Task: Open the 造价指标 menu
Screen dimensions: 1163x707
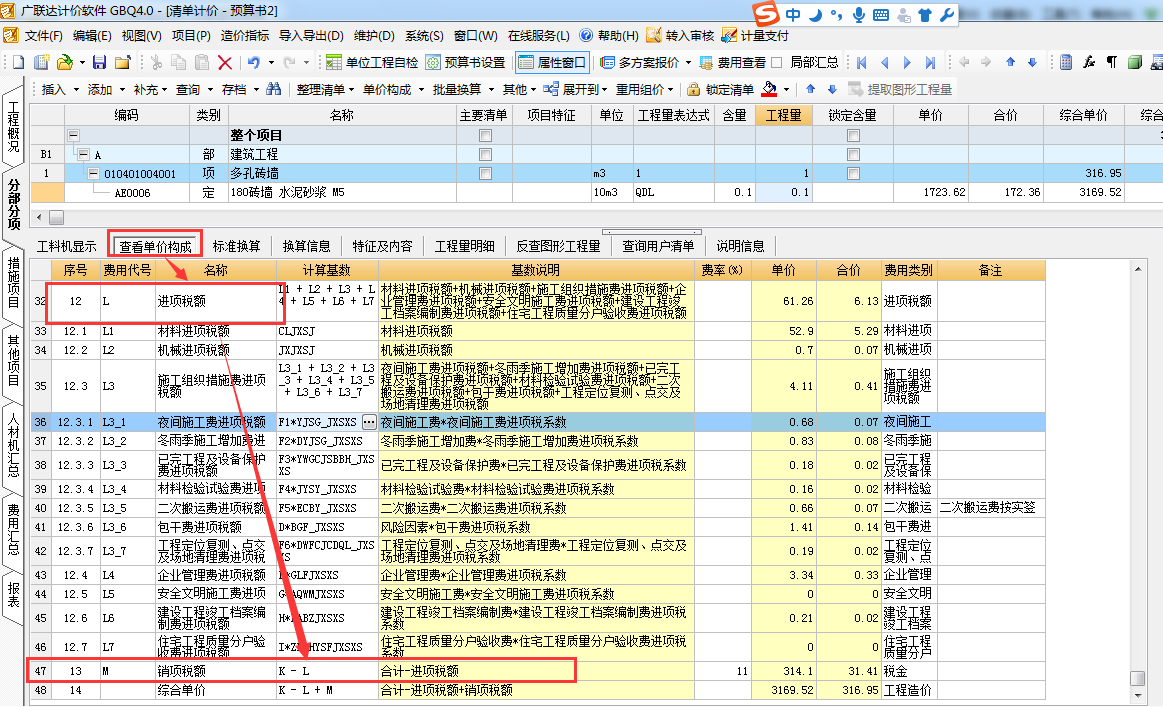Action: point(245,36)
